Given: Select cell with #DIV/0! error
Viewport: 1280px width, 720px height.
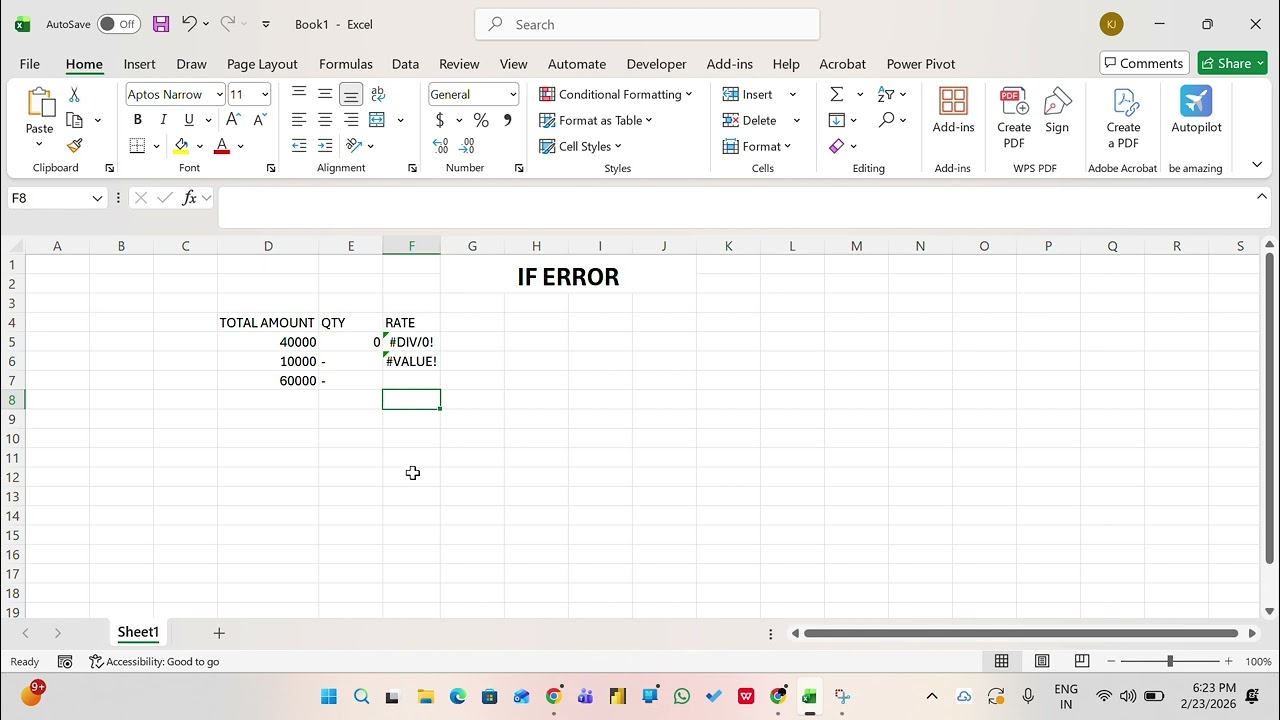Looking at the screenshot, I should click(x=411, y=342).
